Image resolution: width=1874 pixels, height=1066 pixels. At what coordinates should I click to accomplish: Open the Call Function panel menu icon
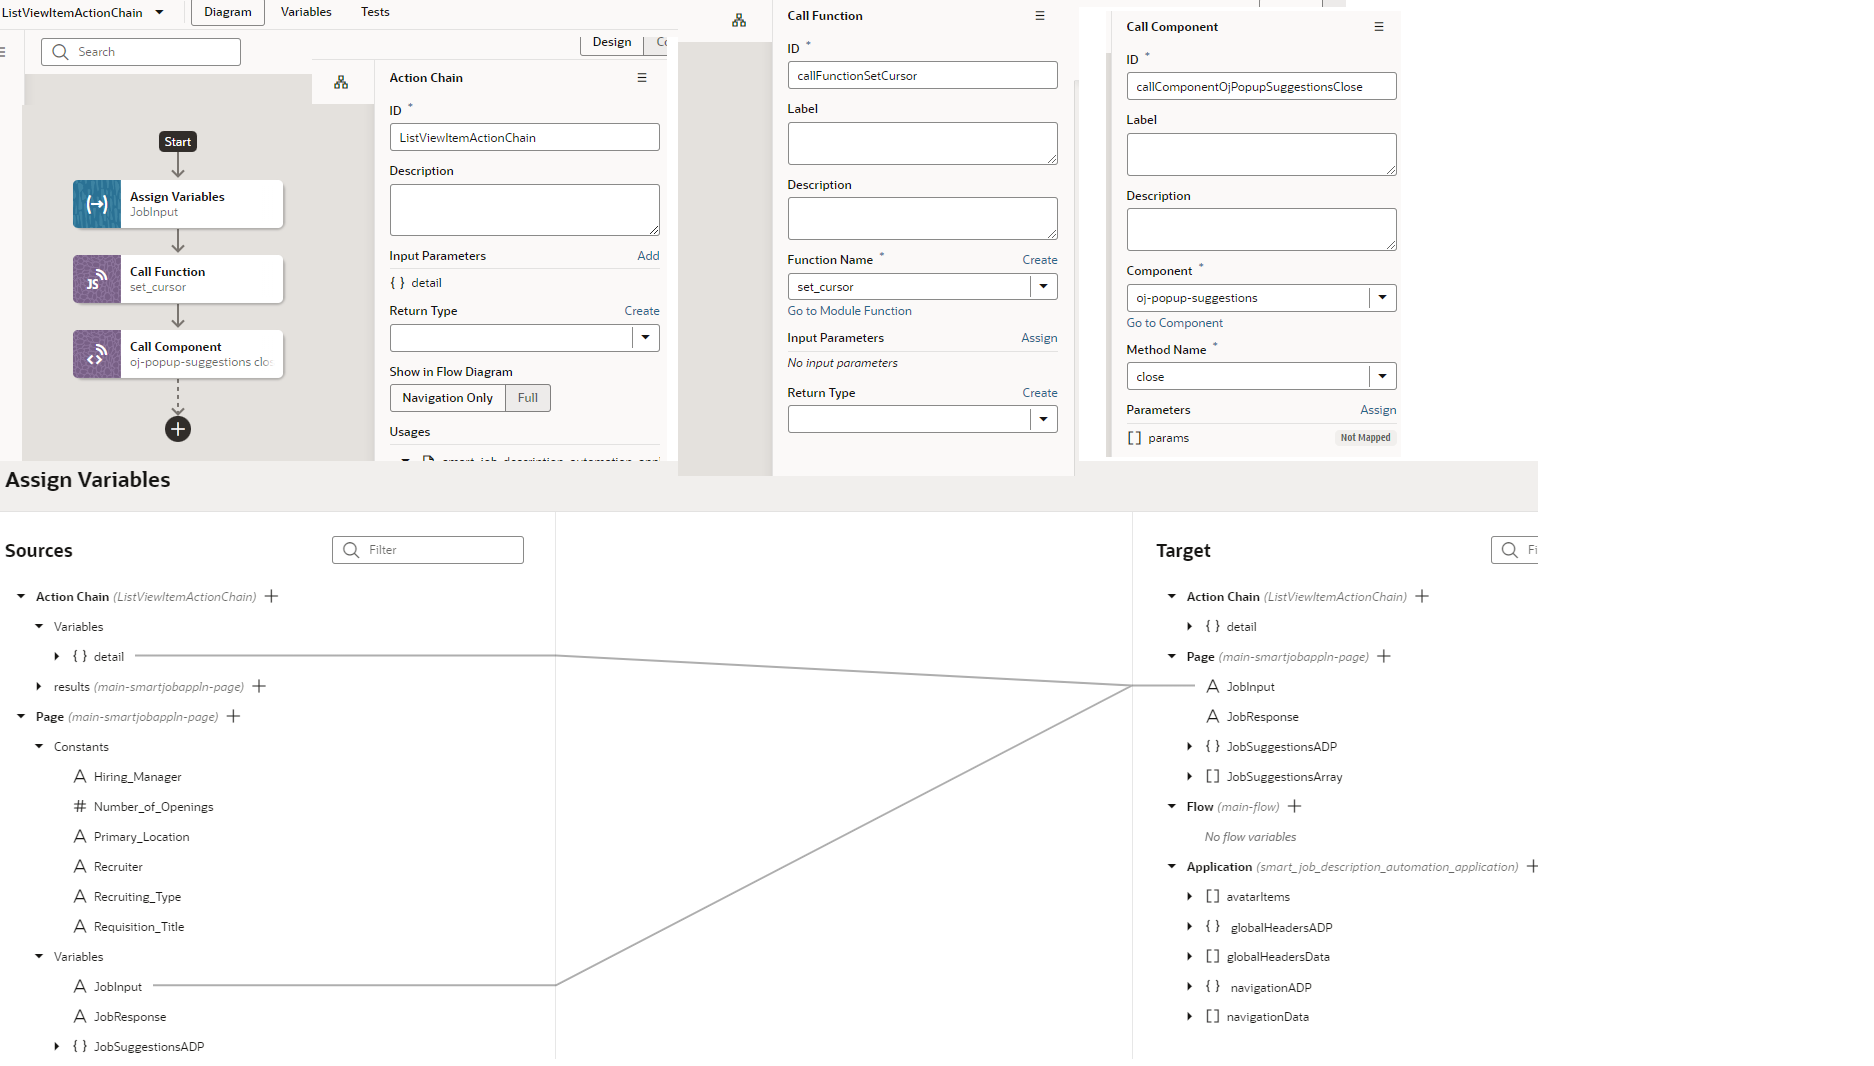[1040, 16]
